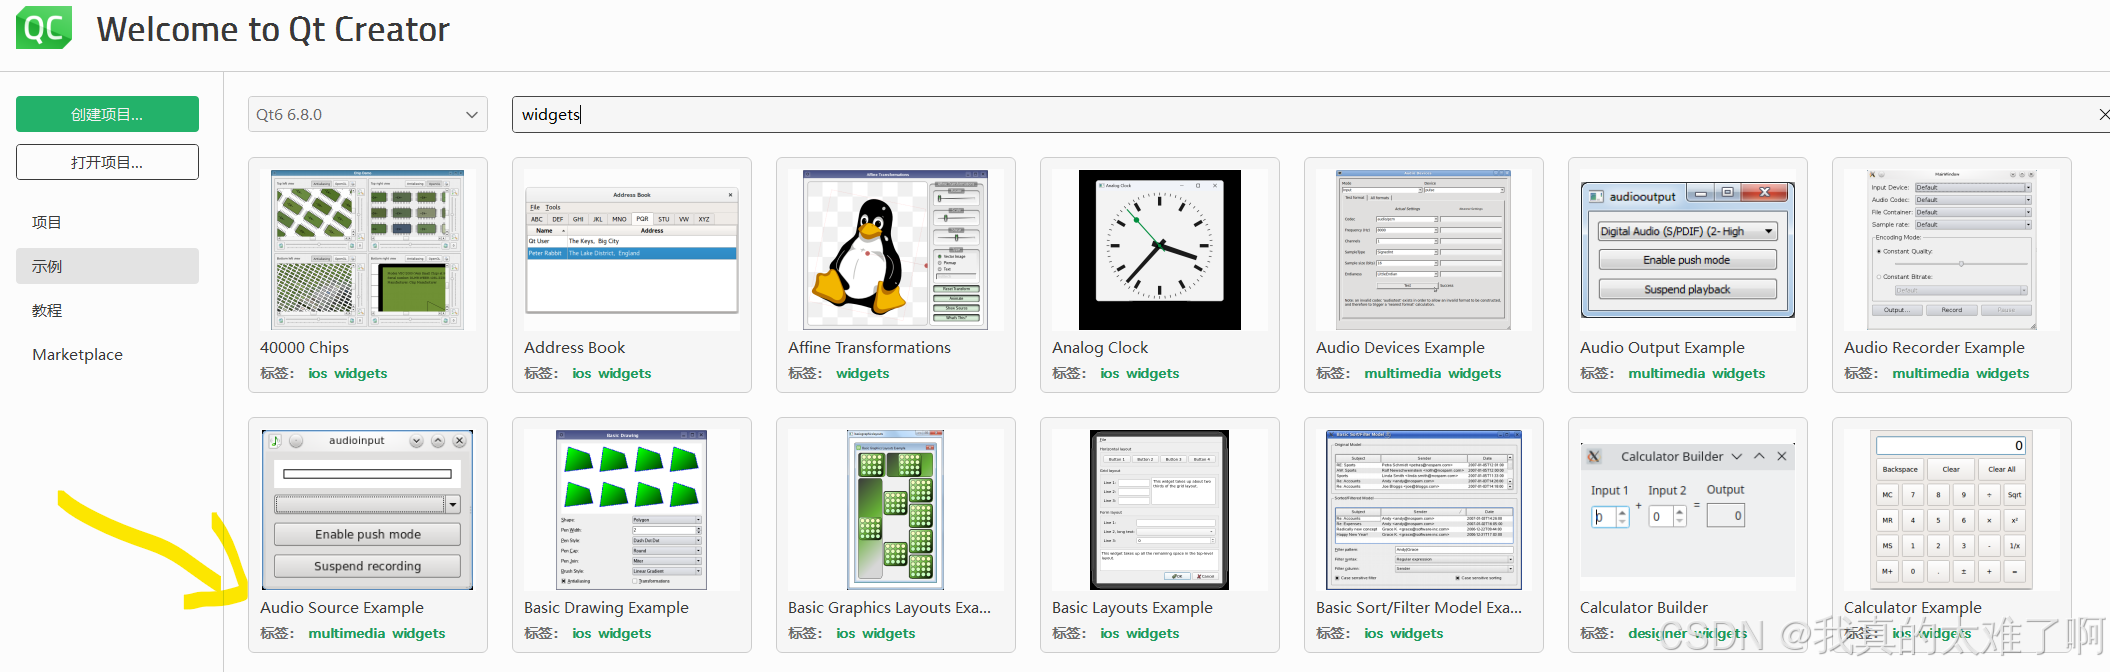Screen dimensions: 2110x672
Task: Select the 示例 sidebar item
Action: (x=107, y=266)
